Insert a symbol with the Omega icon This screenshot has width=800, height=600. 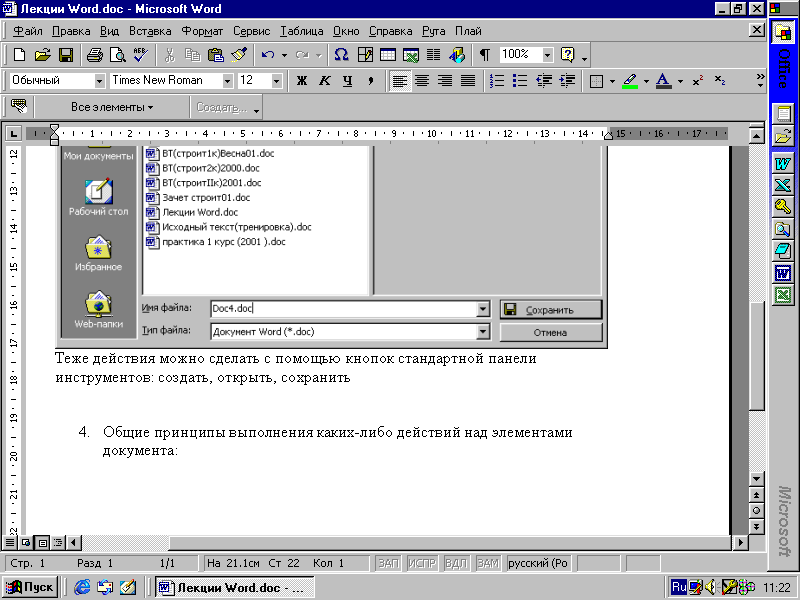coord(341,55)
